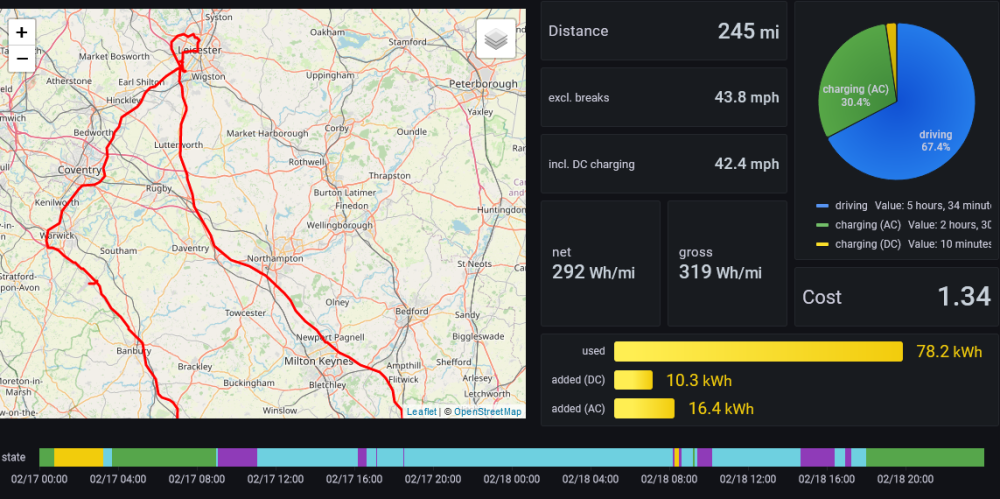The width and height of the screenshot is (1000, 499).
Task: Select the purple state segment after 02/17 08:00
Action: pyautogui.click(x=237, y=458)
